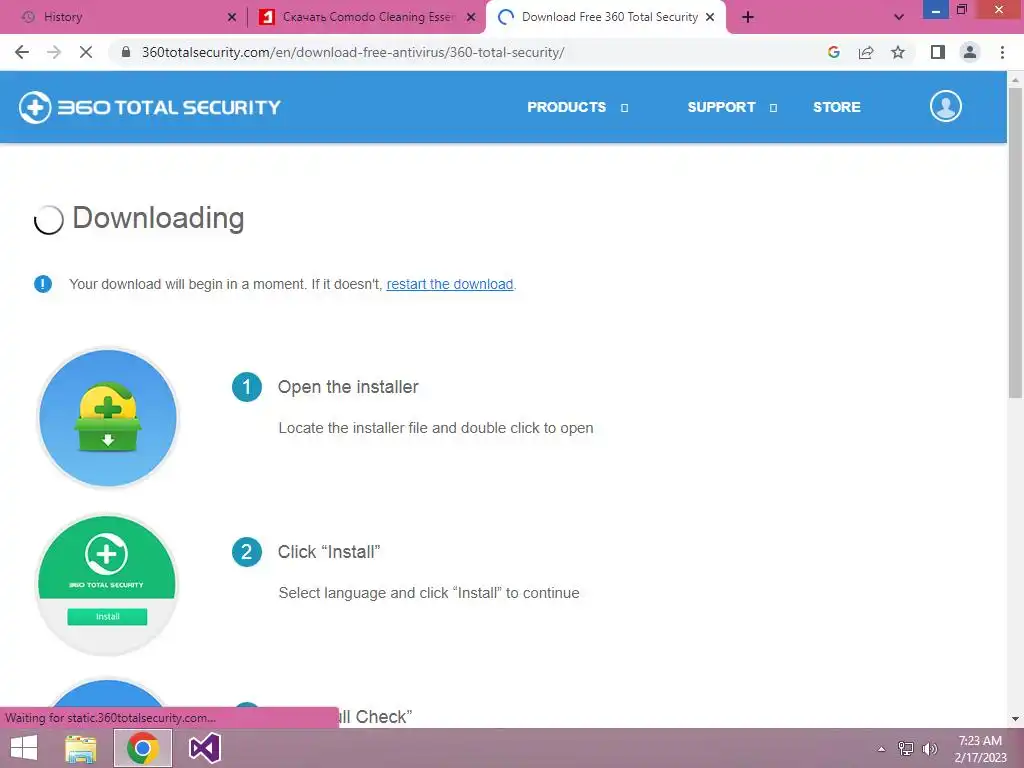
Task: Close the 360 Total Security tab
Action: coord(710,17)
